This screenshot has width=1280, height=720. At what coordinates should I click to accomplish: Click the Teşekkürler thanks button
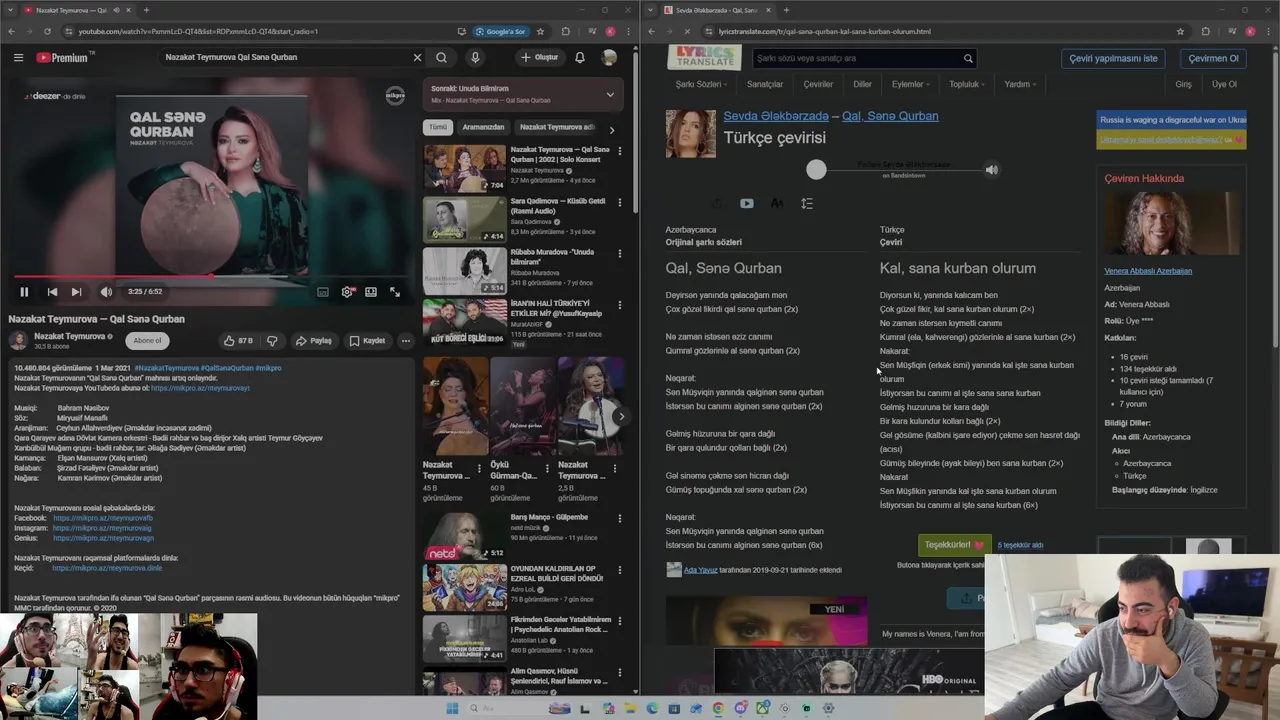(954, 545)
